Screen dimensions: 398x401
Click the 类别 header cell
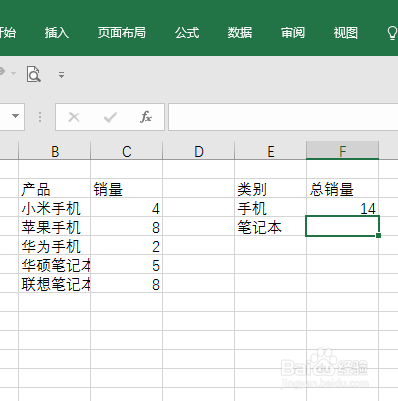pos(271,189)
